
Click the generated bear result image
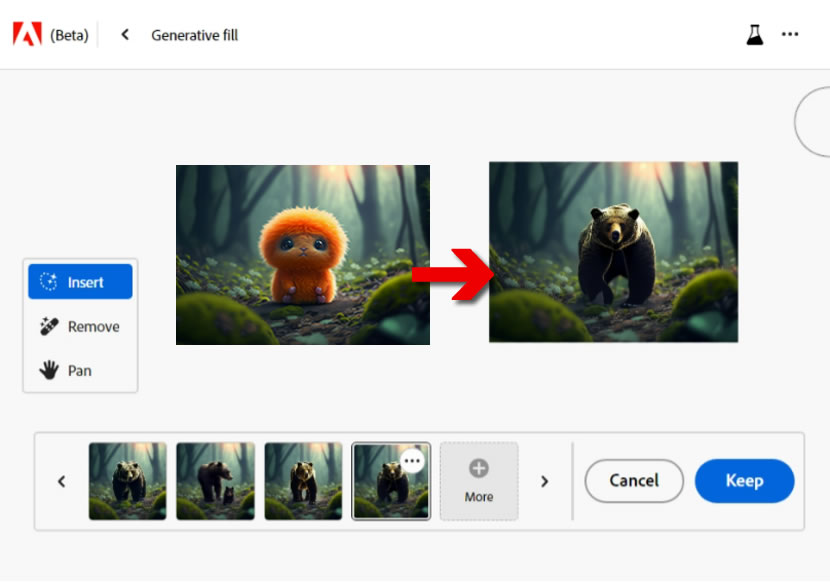613,252
